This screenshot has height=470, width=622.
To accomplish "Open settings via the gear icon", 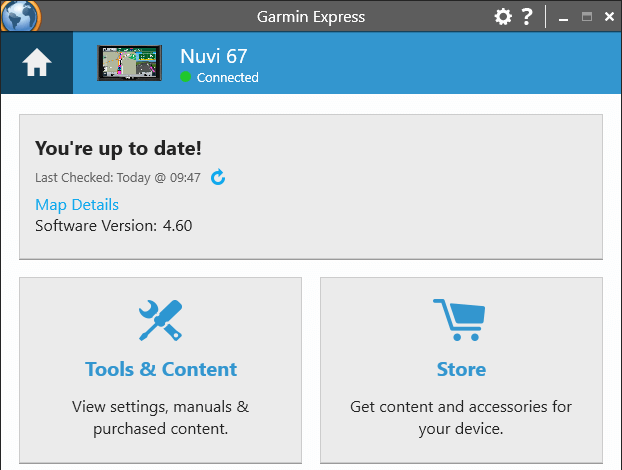I will [x=503, y=17].
